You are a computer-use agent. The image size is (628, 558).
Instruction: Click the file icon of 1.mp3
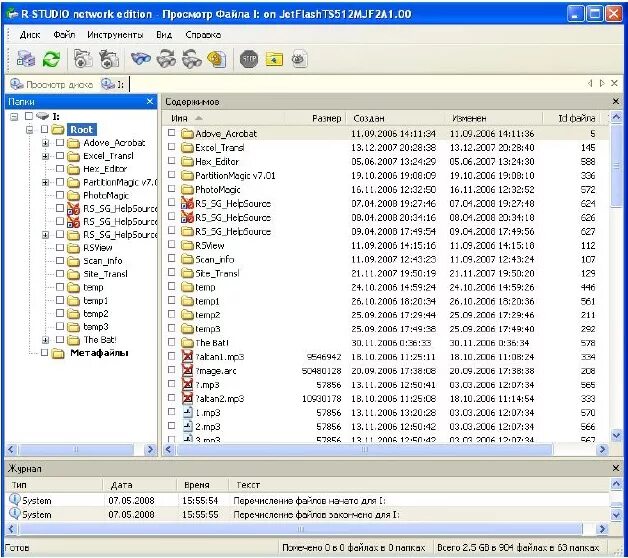(x=187, y=412)
